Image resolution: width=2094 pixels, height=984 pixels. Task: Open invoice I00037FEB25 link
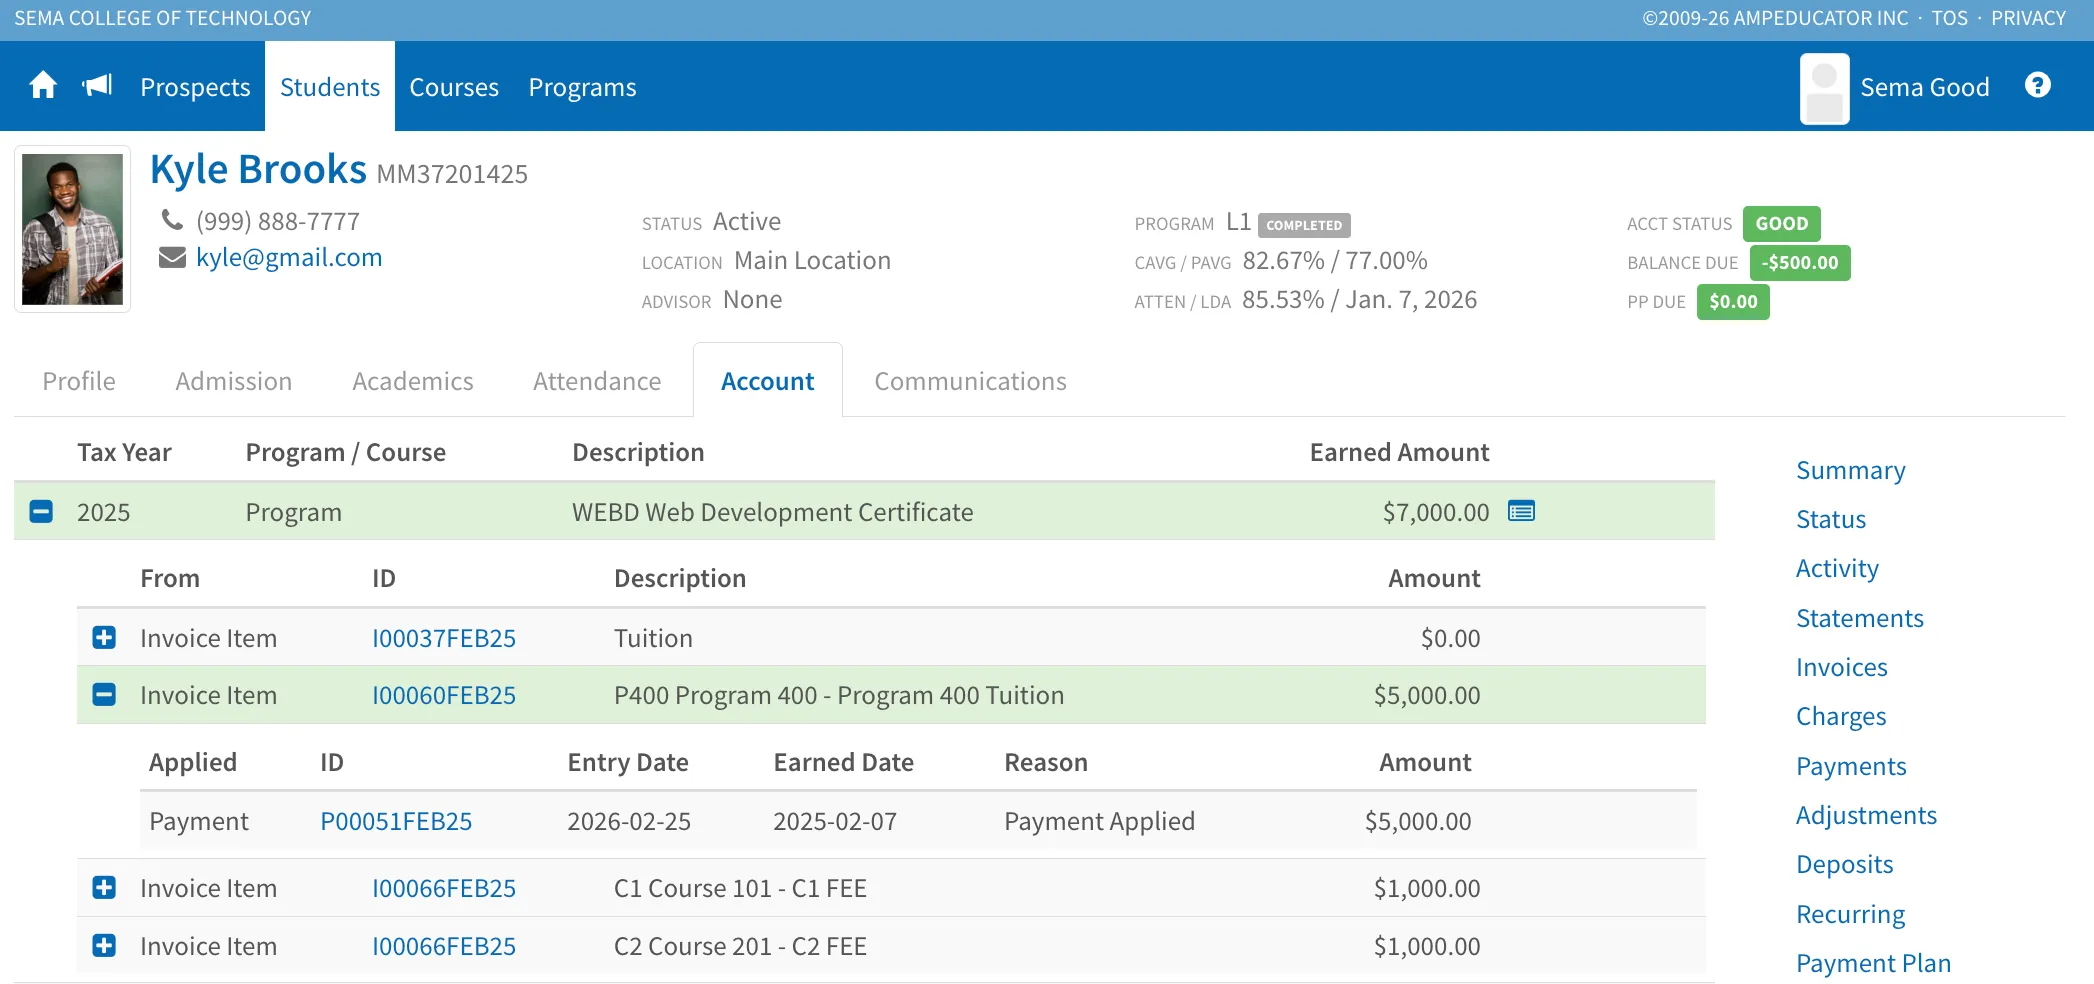(x=444, y=638)
